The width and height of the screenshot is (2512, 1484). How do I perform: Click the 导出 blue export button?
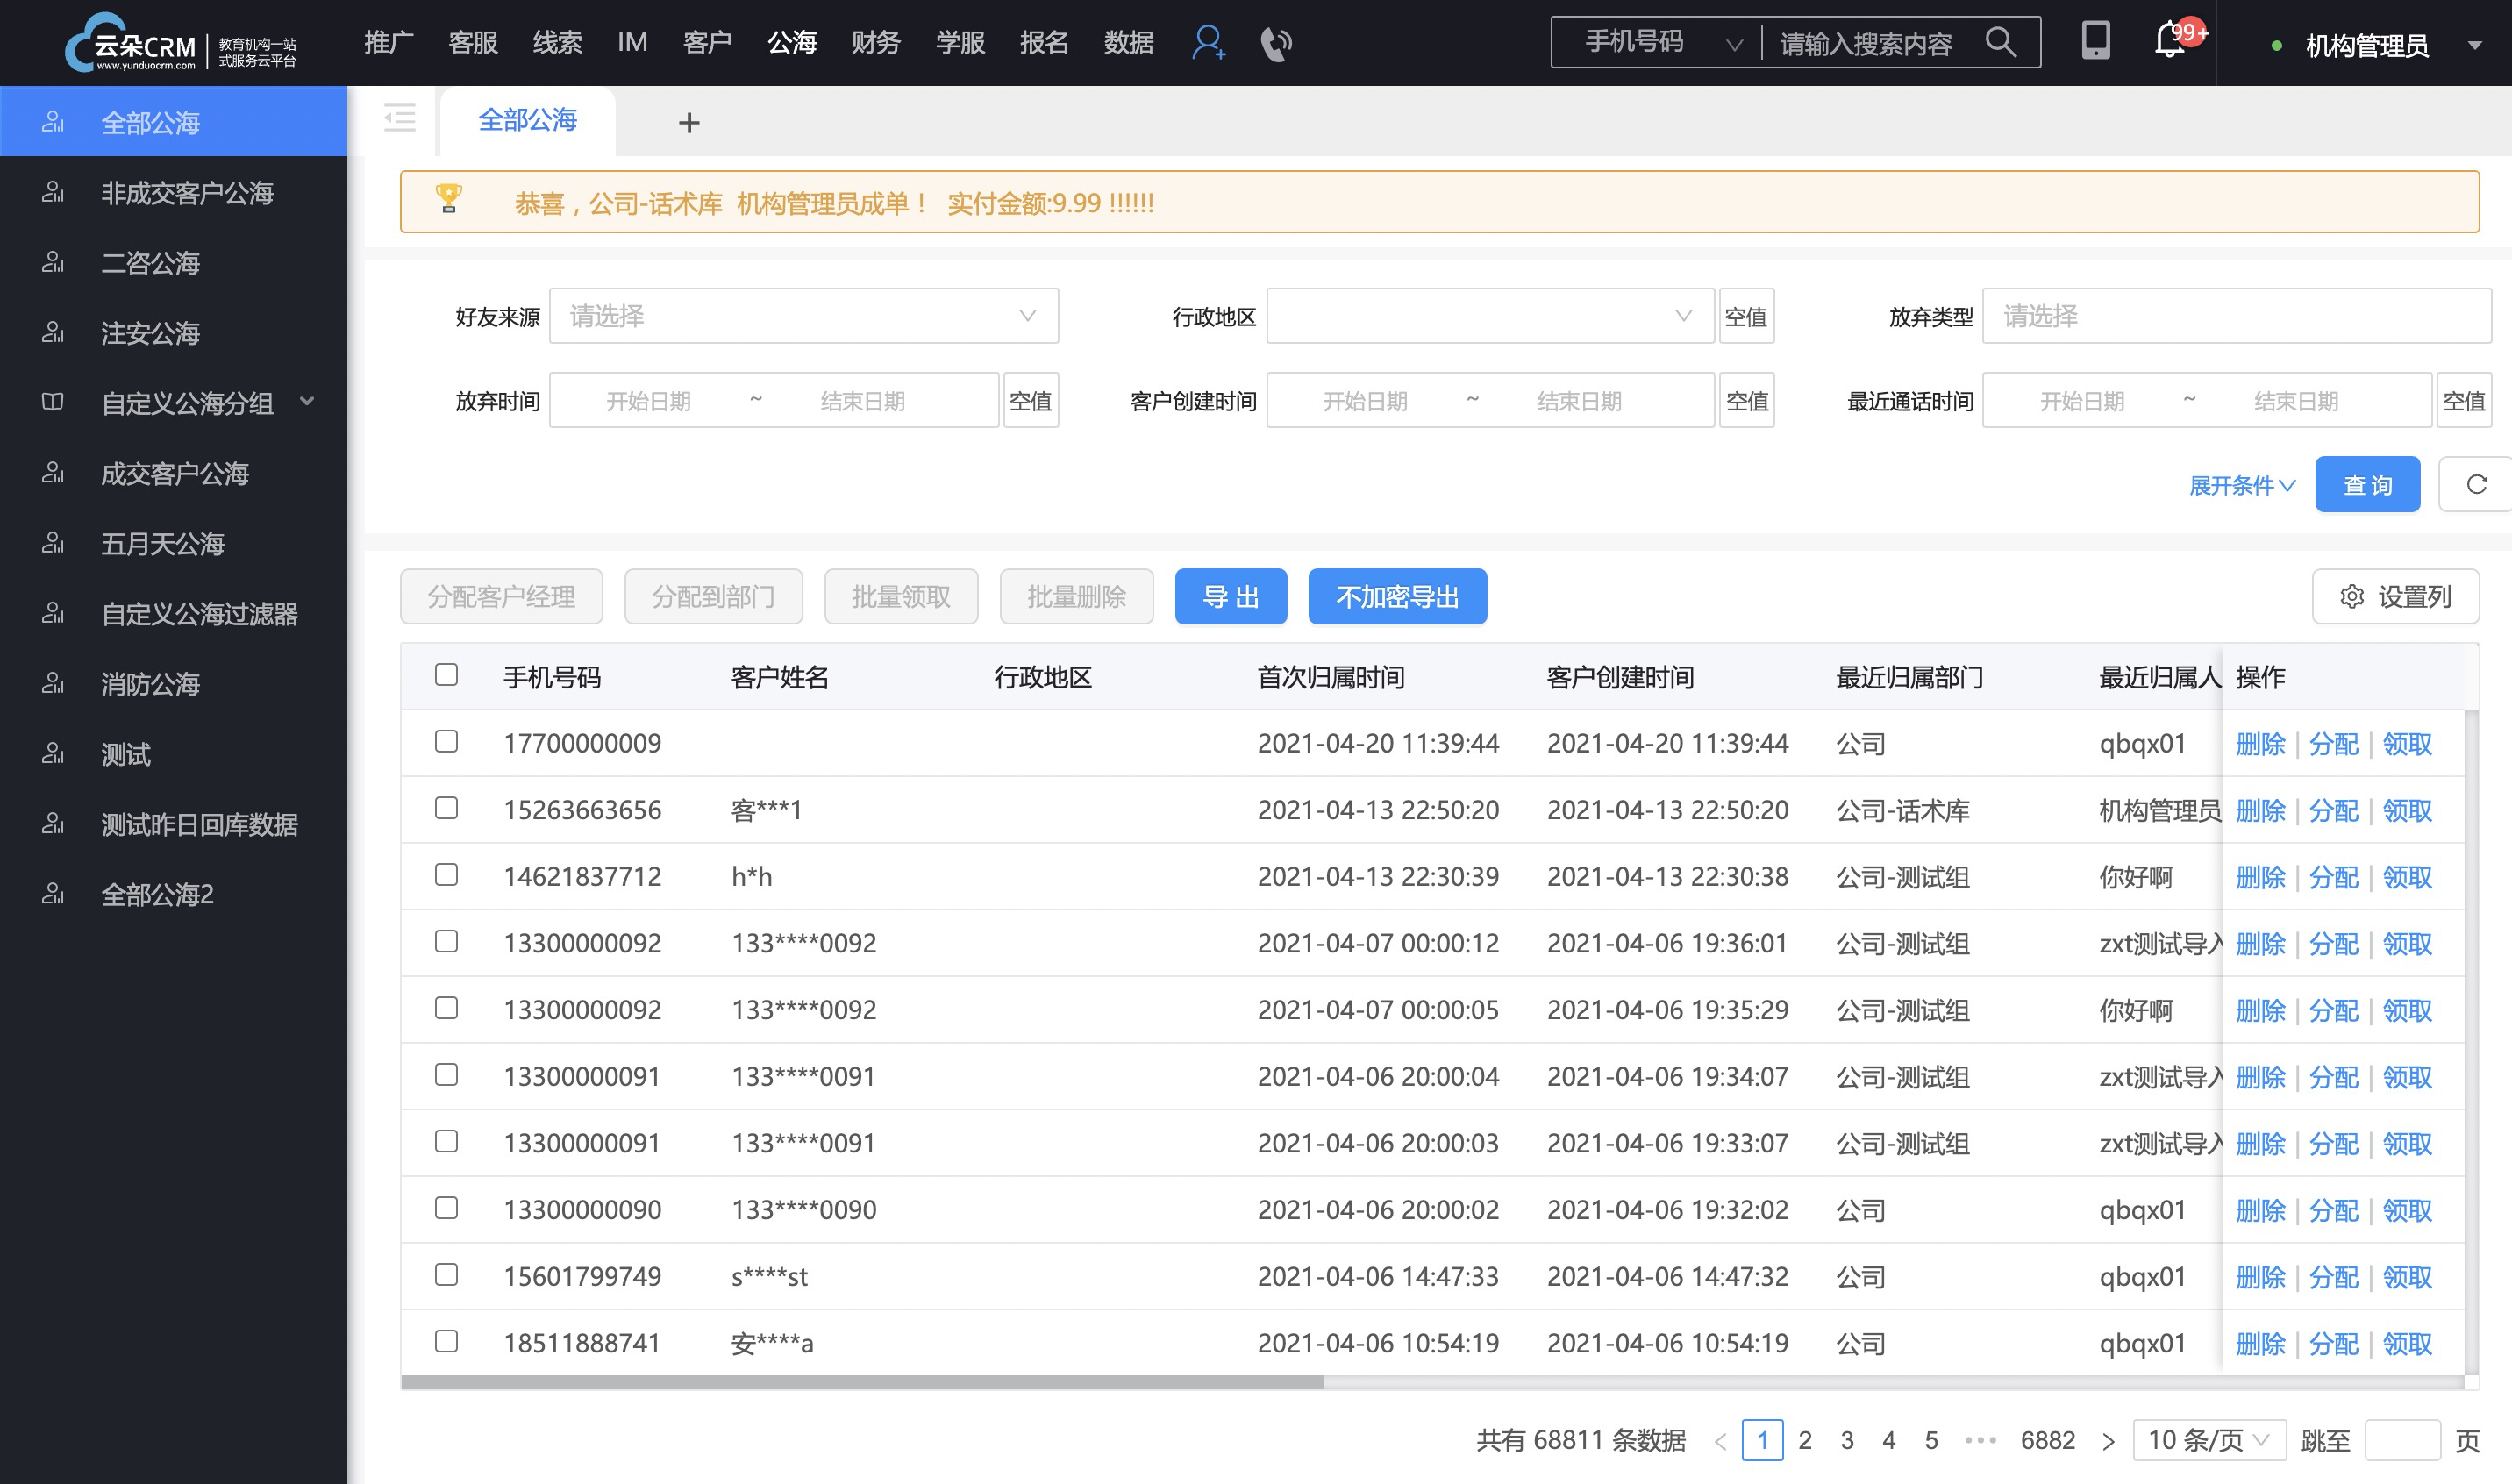[1233, 596]
